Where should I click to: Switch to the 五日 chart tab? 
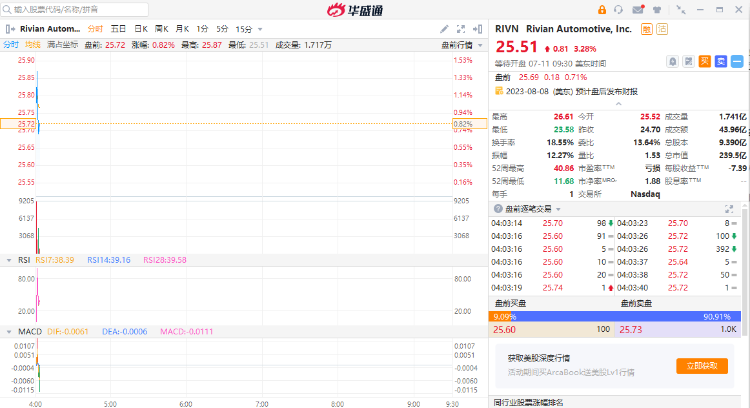118,29
